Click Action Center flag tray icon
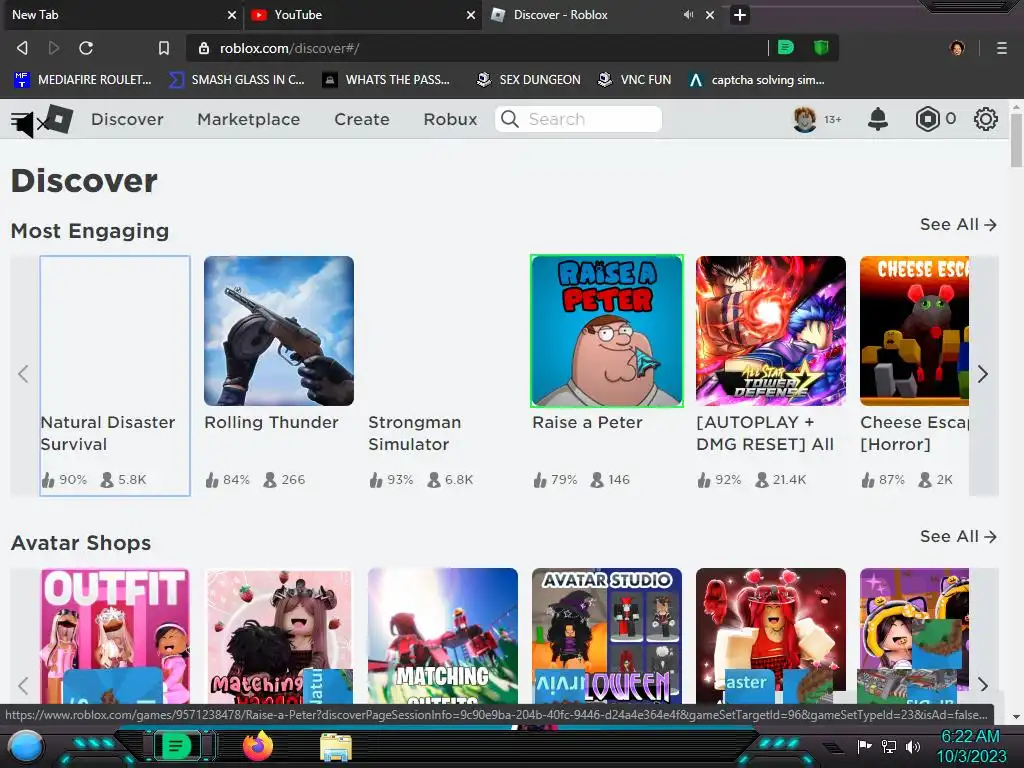This screenshot has width=1024, height=768. click(x=865, y=746)
